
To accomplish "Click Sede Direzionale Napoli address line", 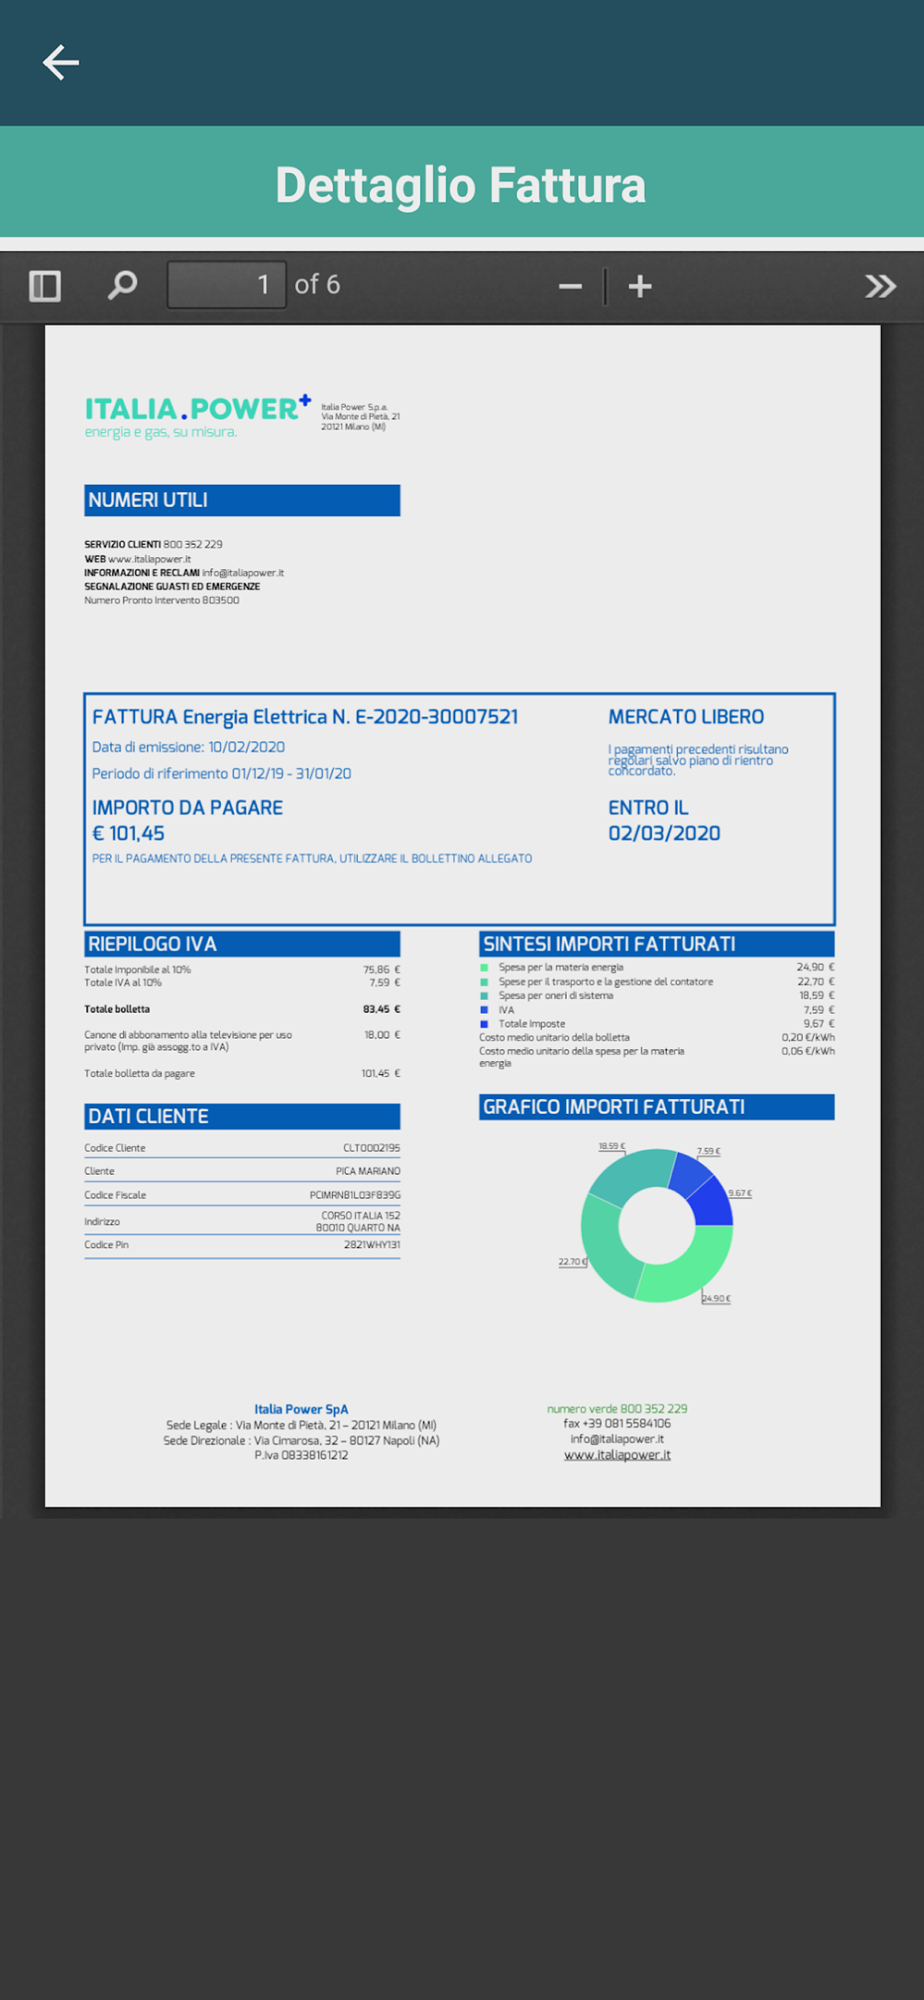I will 301,1440.
